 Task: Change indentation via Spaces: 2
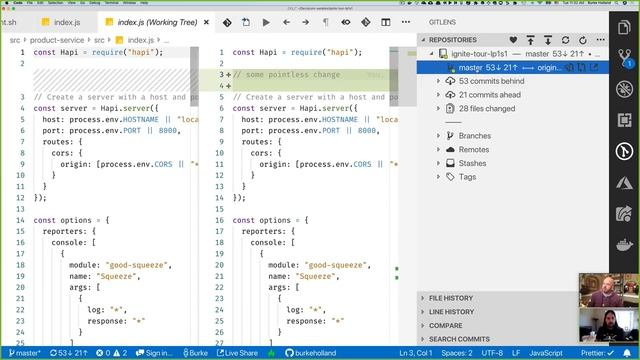(x=457, y=353)
